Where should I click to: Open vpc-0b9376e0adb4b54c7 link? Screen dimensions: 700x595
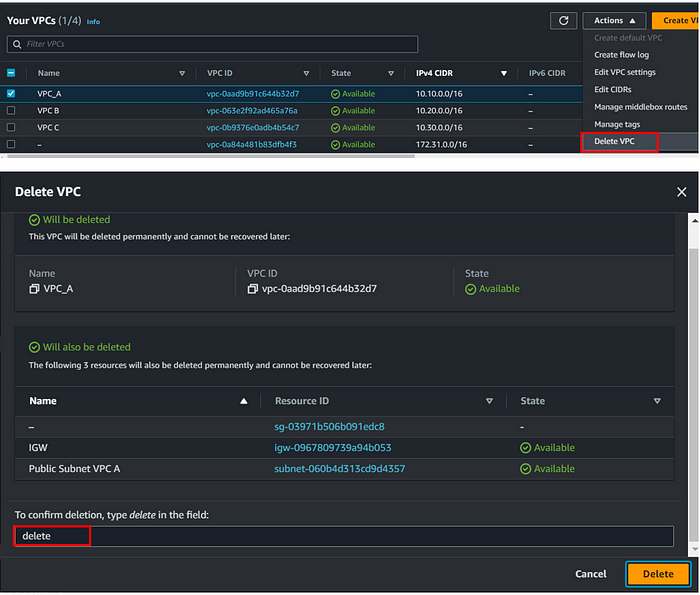(253, 128)
